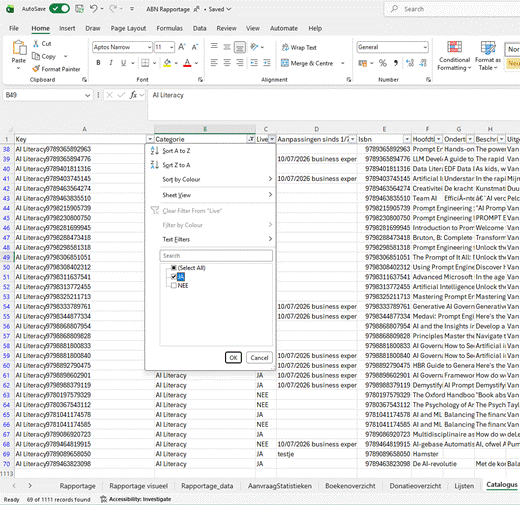Expand the Merge & Centre dropdown arrow
This screenshot has height=505, width=520.
click(342, 63)
